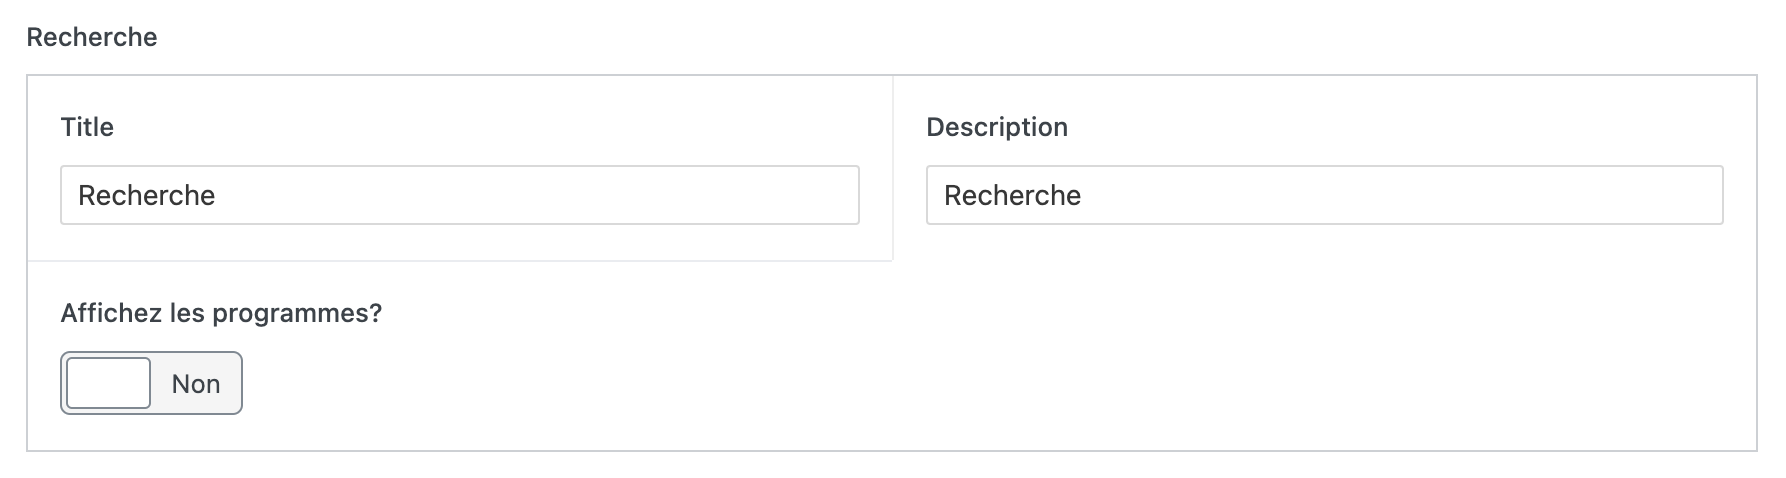Click the white handle of the toggle
Screen dimensions: 1786x478
(109, 383)
